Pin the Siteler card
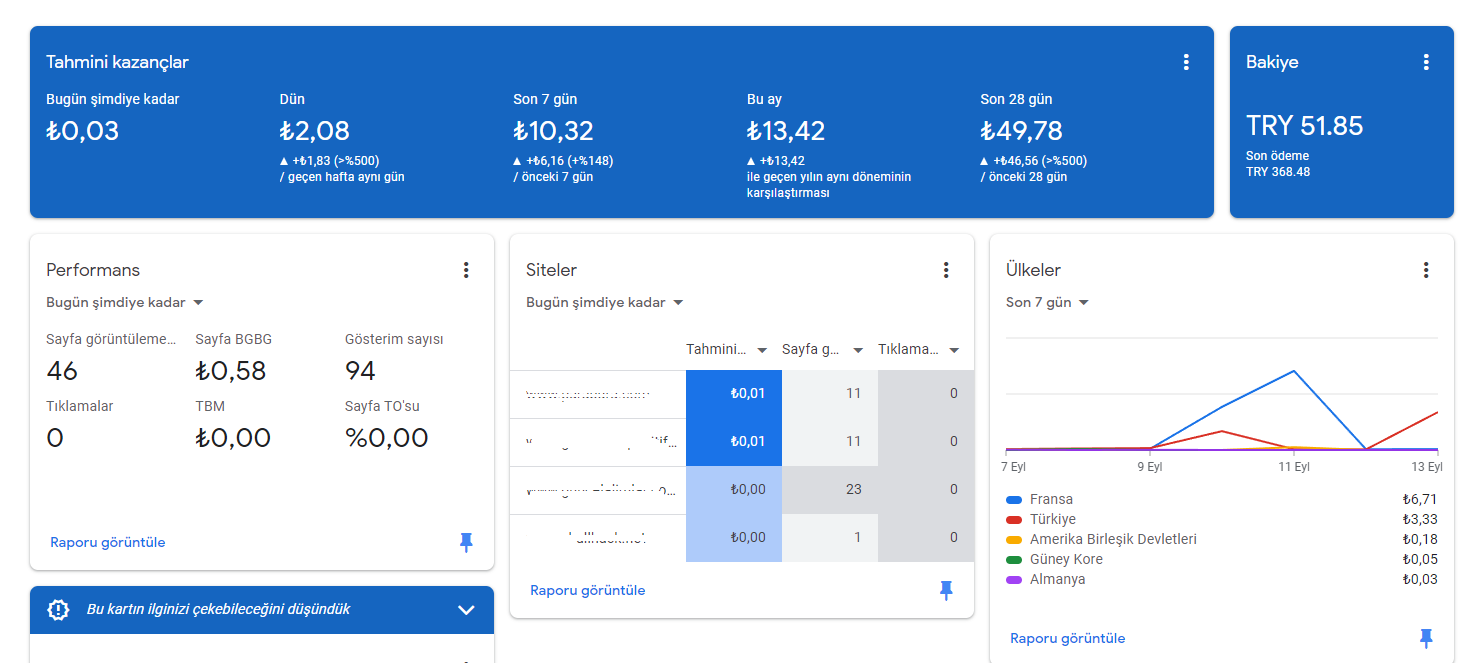The height and width of the screenshot is (663, 1464). tap(946, 591)
